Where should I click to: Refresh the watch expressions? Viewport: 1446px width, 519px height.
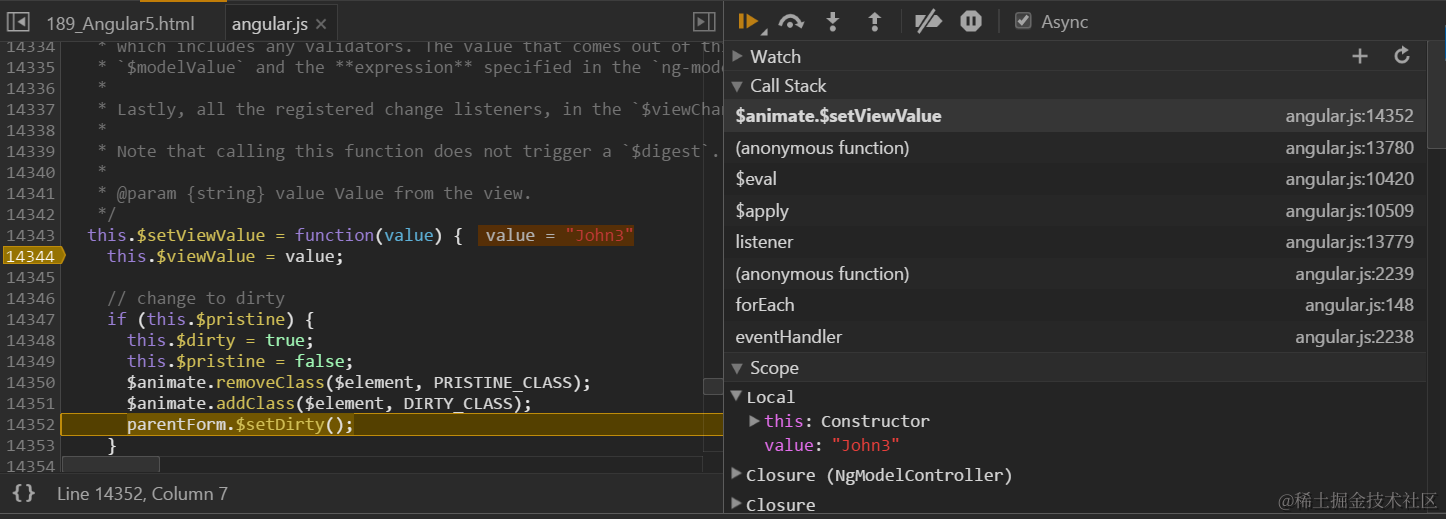tap(1402, 56)
